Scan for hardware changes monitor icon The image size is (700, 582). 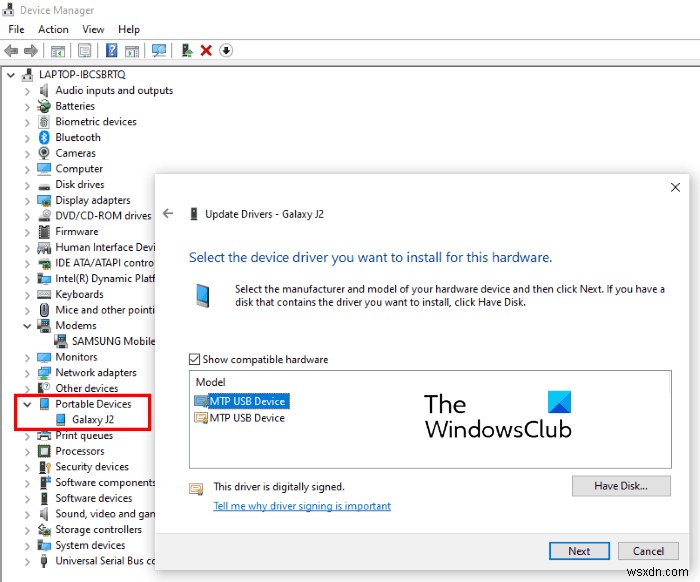(159, 50)
